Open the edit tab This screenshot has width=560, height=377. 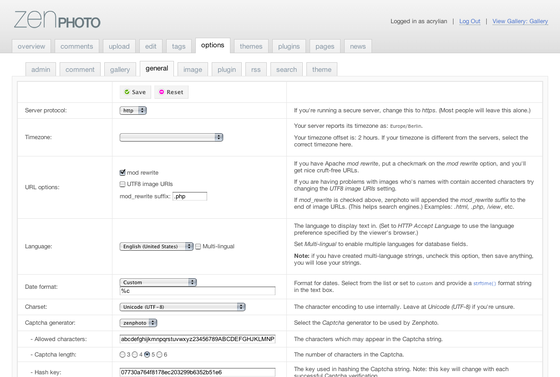[x=151, y=46]
